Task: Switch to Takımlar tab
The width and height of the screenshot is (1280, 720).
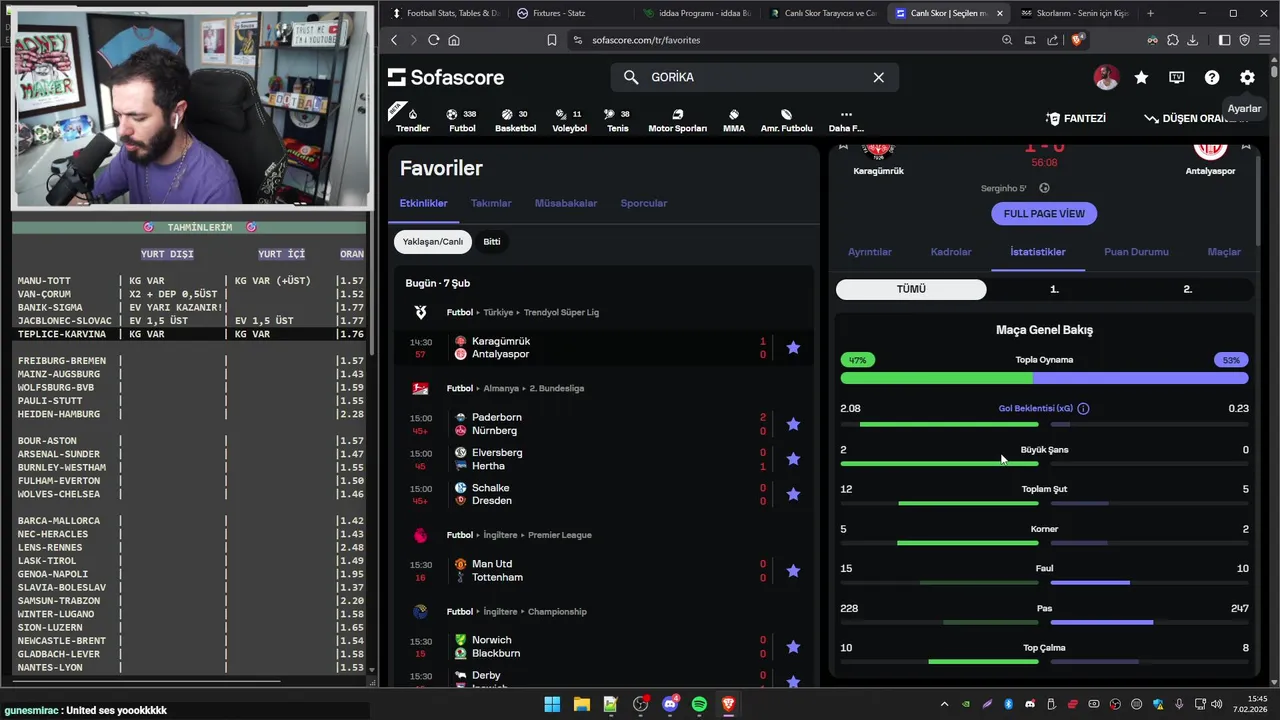Action: pos(491,203)
